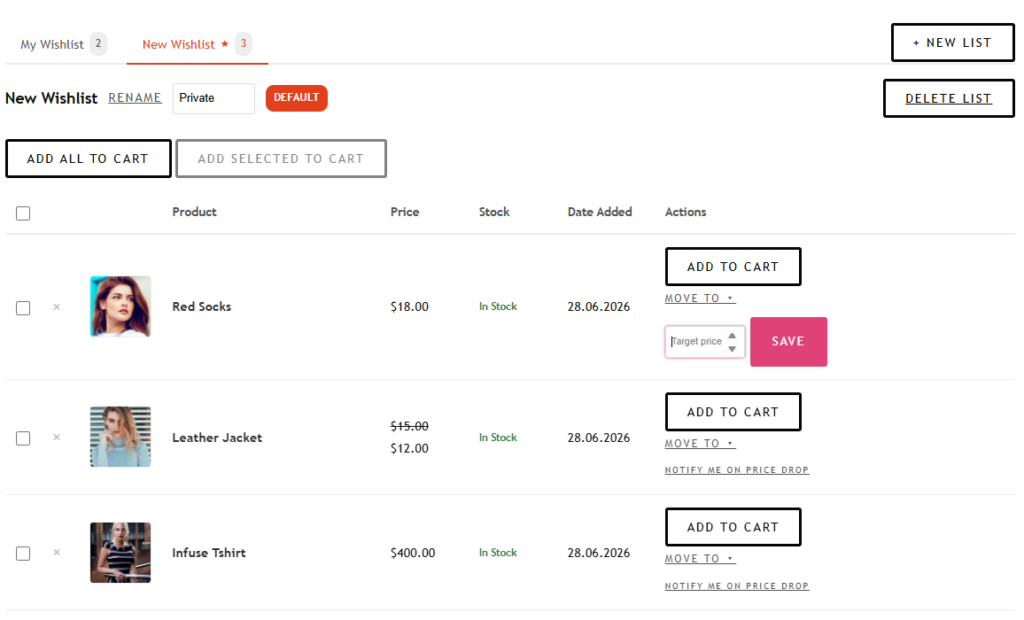Click the Rename link

(135, 98)
